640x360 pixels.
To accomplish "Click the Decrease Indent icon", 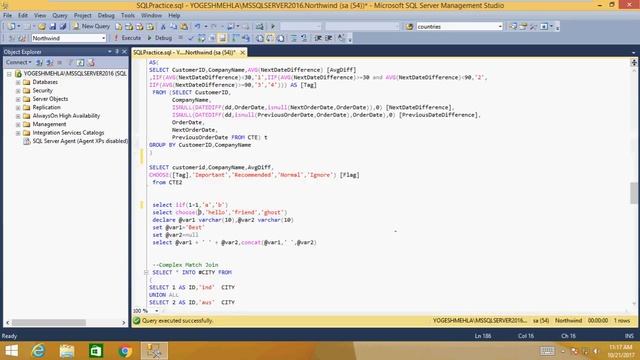I will click(x=318, y=38).
